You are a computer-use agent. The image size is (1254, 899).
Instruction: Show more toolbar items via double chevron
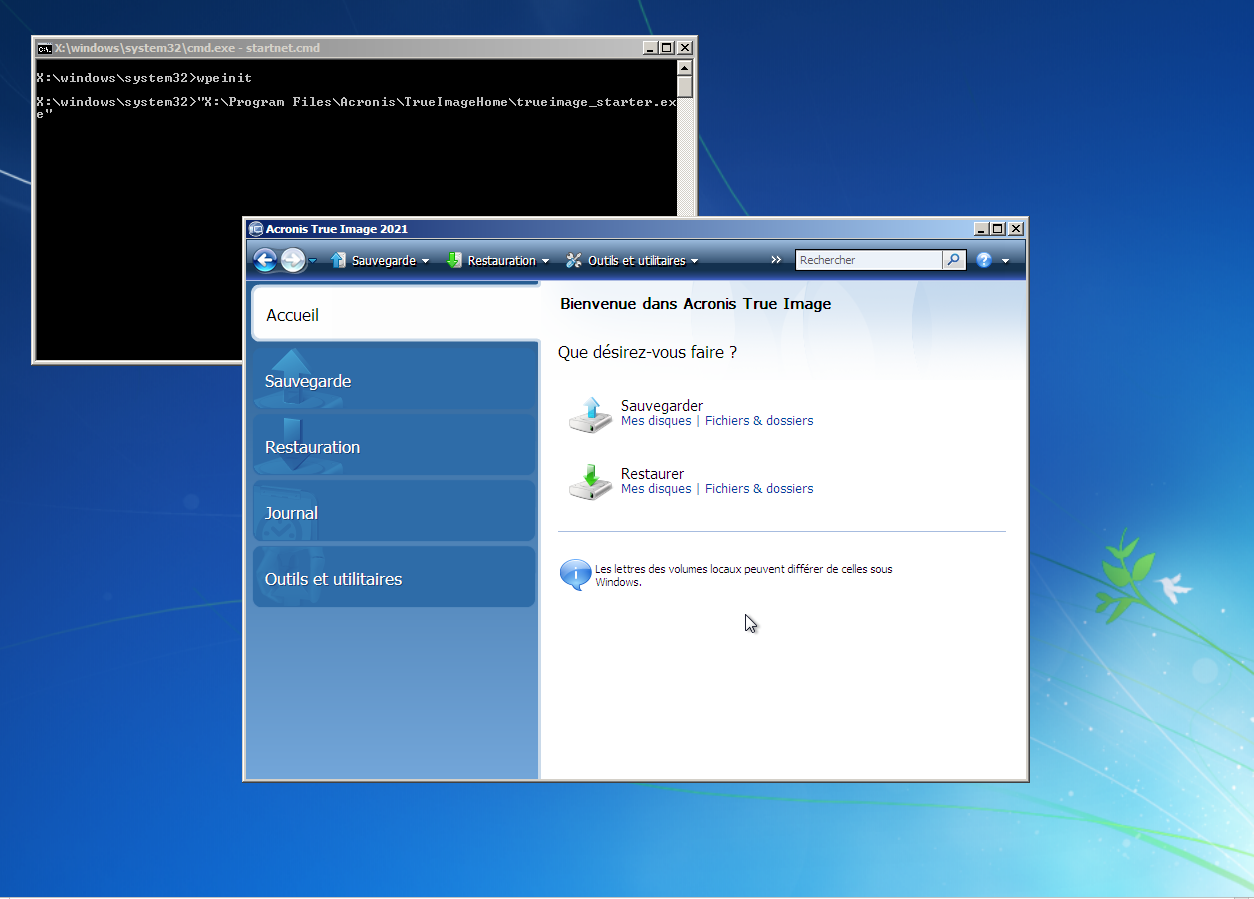(x=776, y=260)
